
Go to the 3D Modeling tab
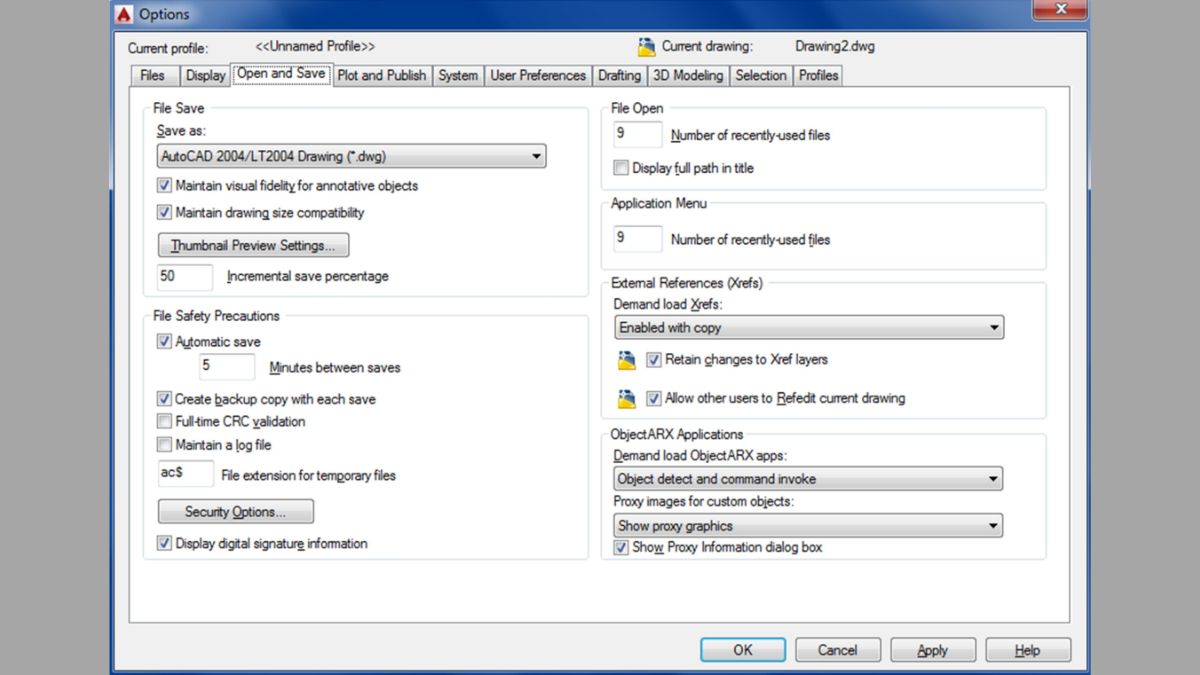687,75
